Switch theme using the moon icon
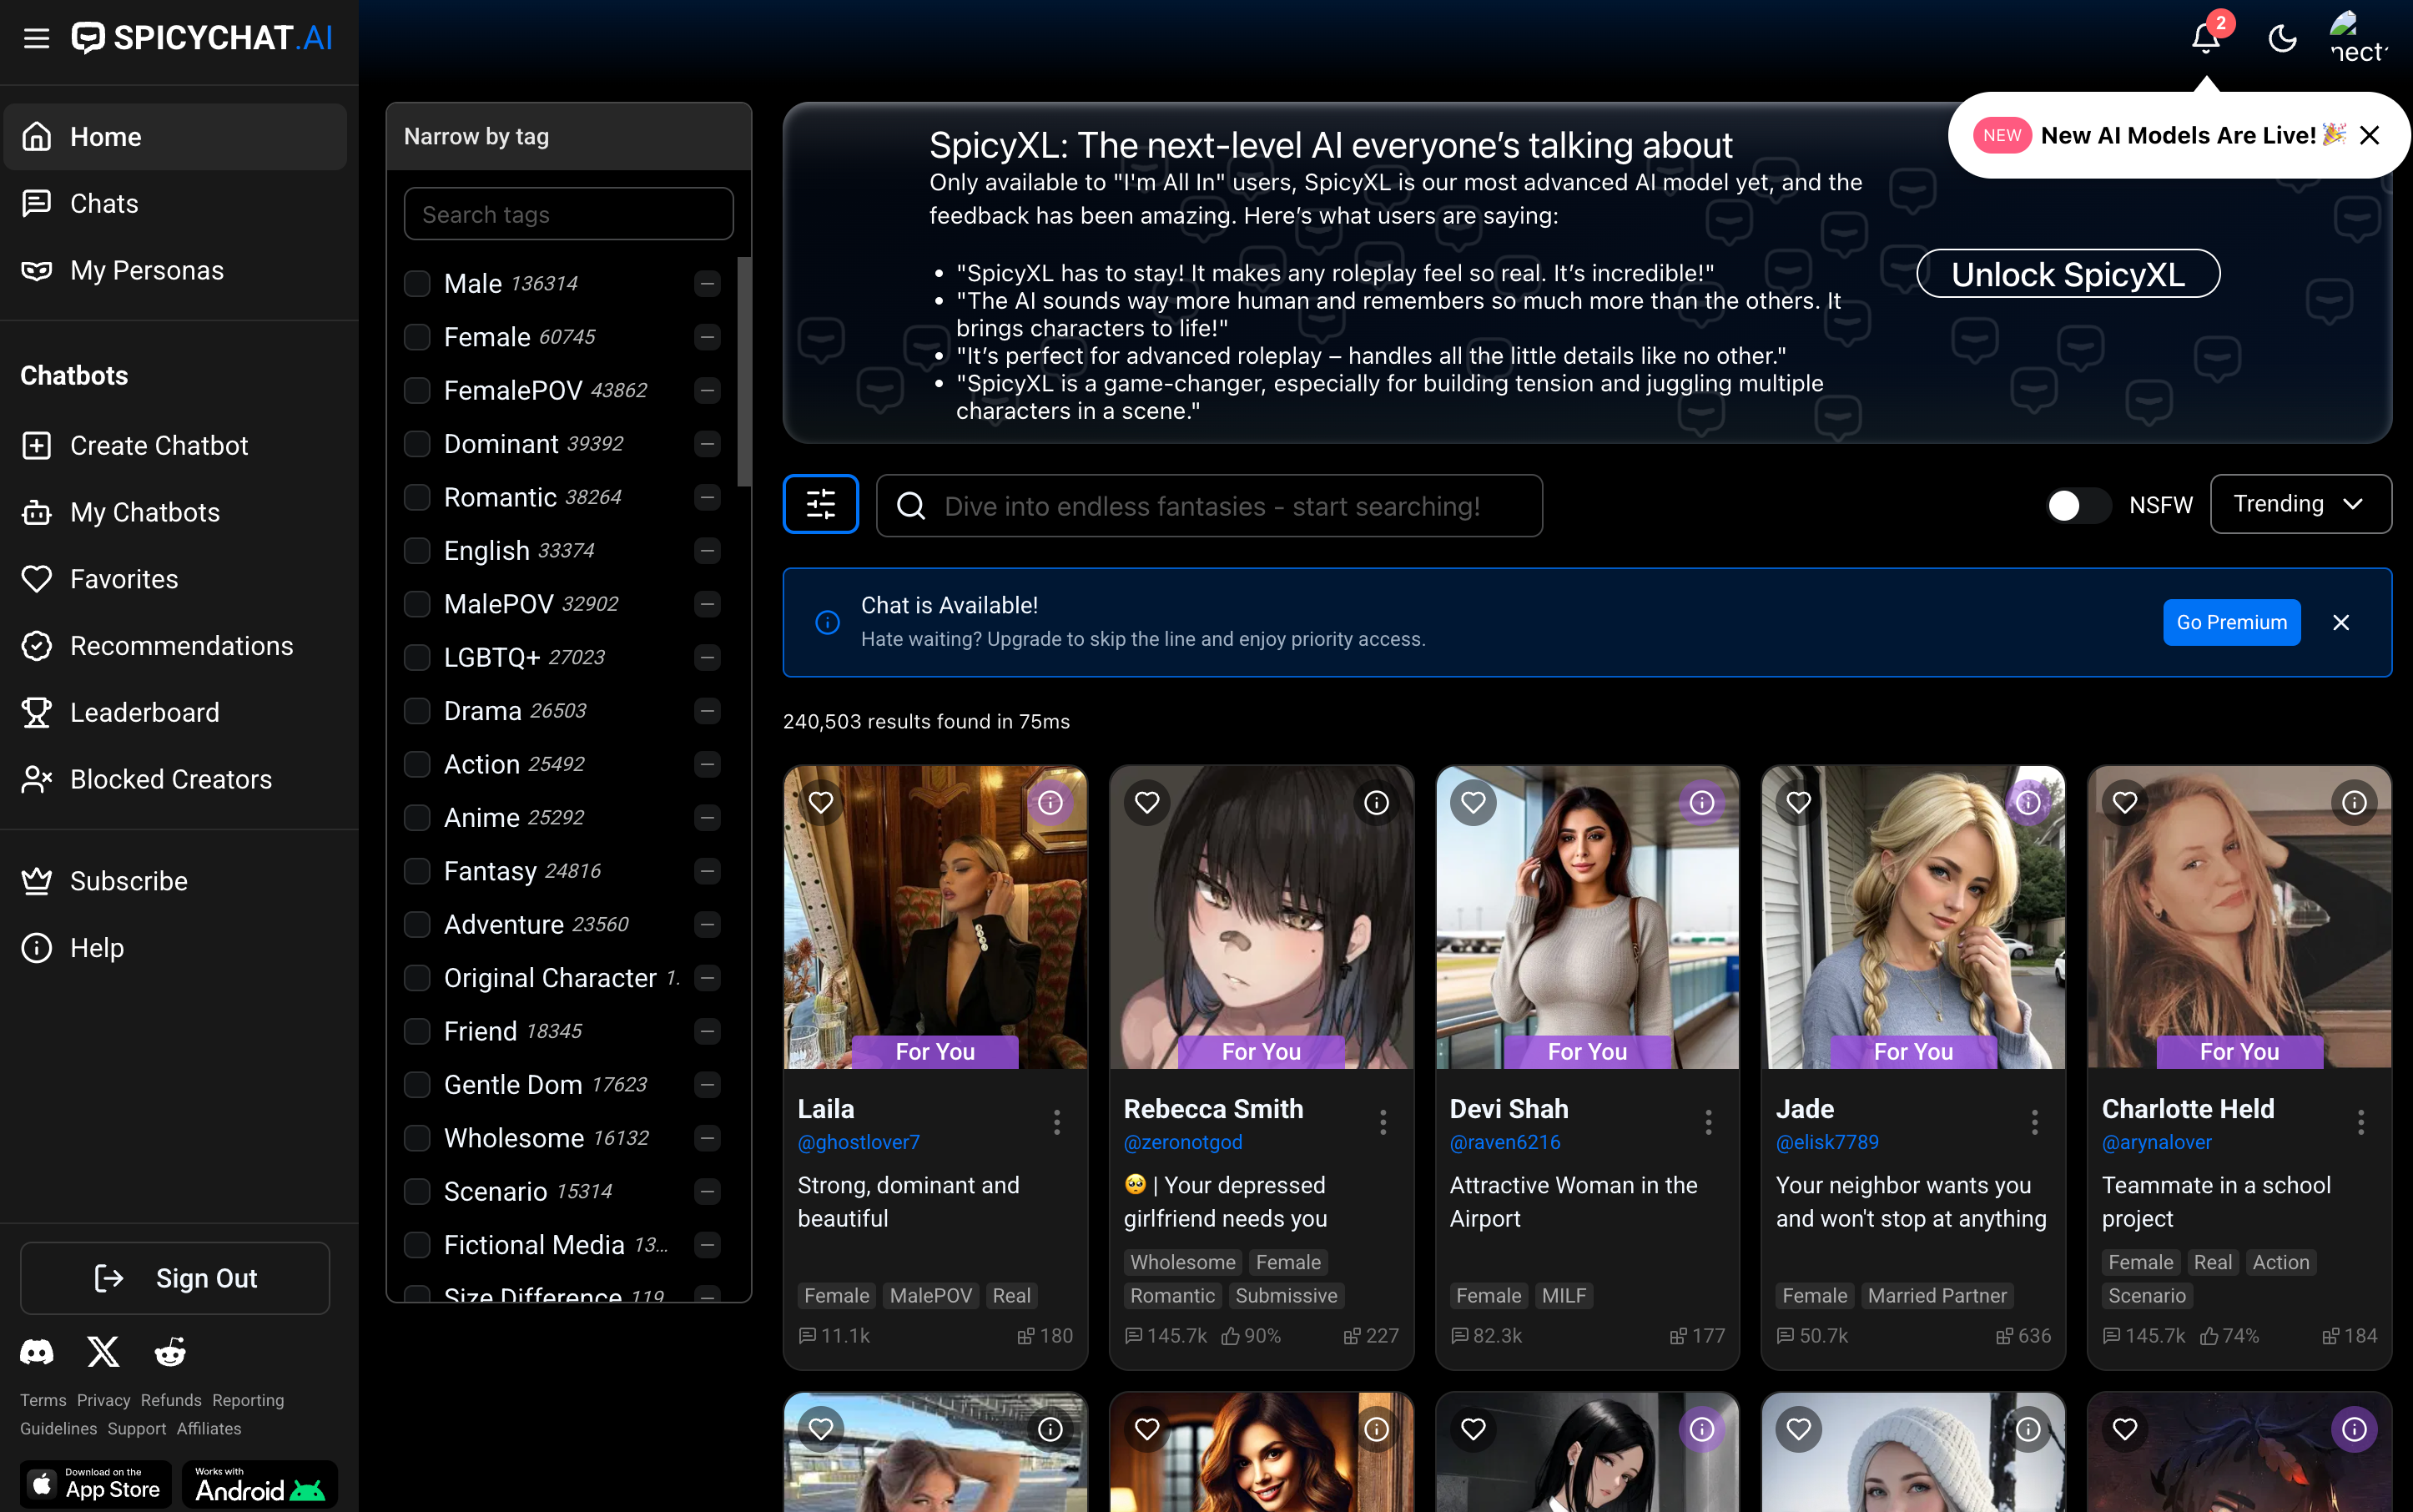This screenshot has width=2413, height=1512. (2282, 38)
